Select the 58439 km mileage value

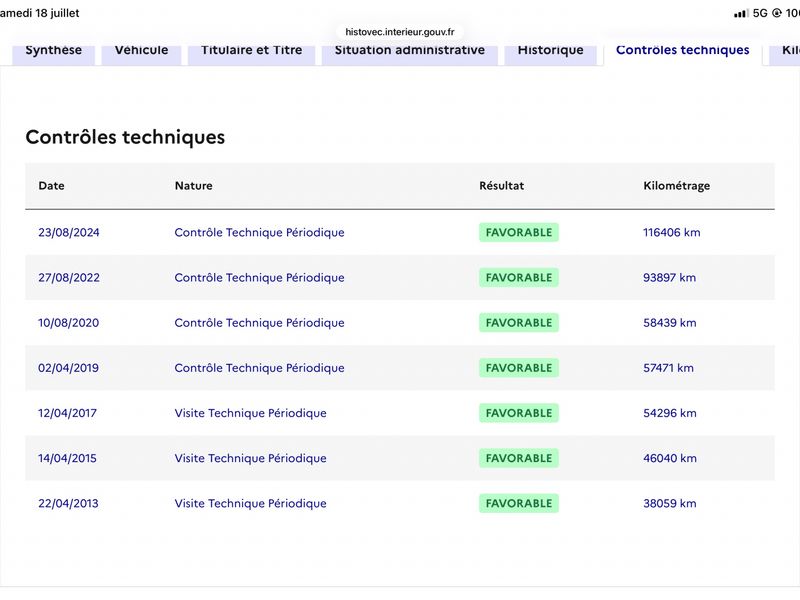[669, 323]
